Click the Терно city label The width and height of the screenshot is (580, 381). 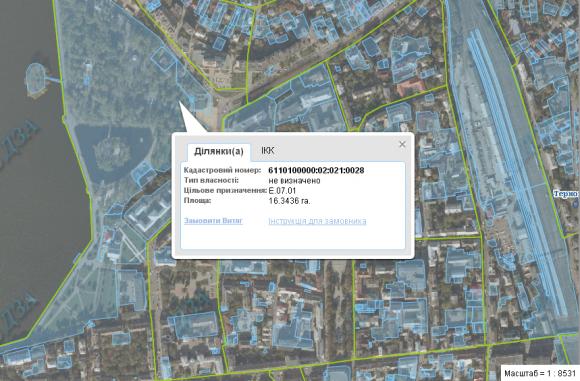pyautogui.click(x=566, y=194)
